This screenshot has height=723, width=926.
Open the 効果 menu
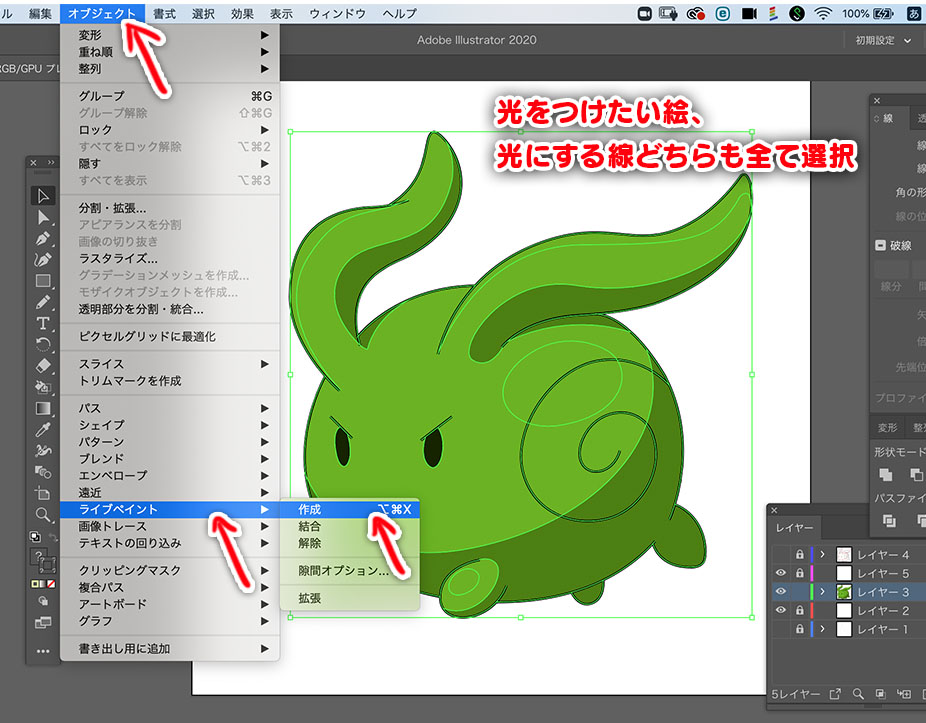coord(242,14)
